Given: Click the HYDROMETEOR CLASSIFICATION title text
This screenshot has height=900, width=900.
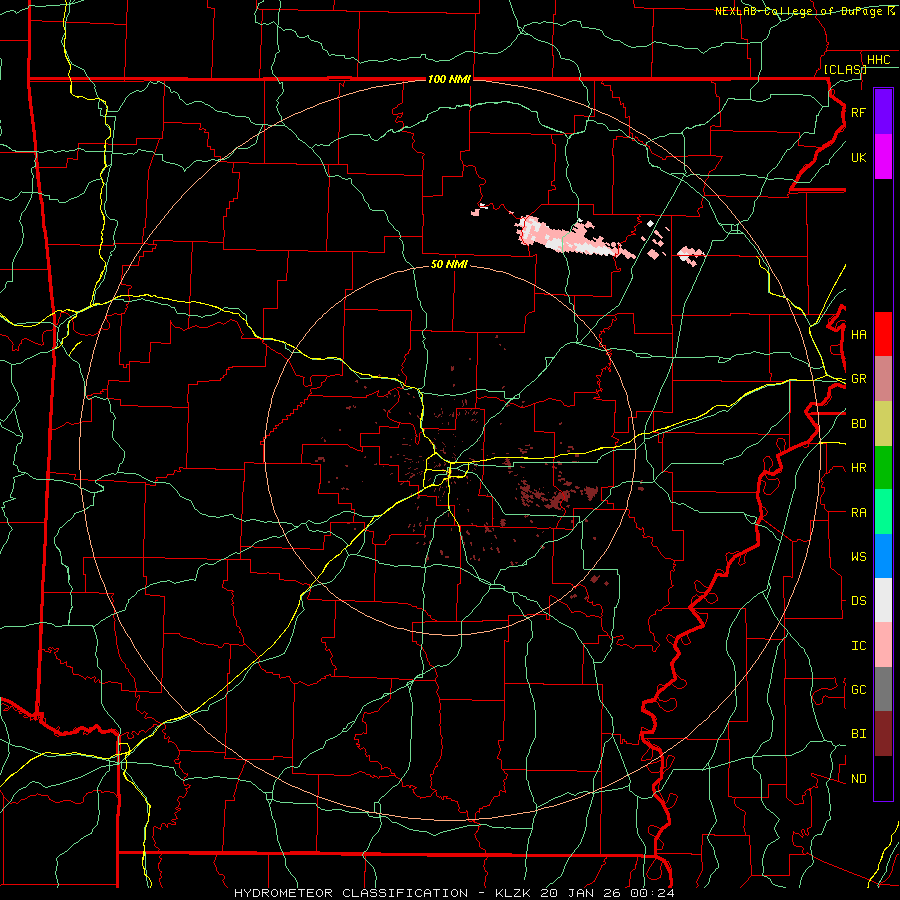Looking at the screenshot, I should point(351,893).
